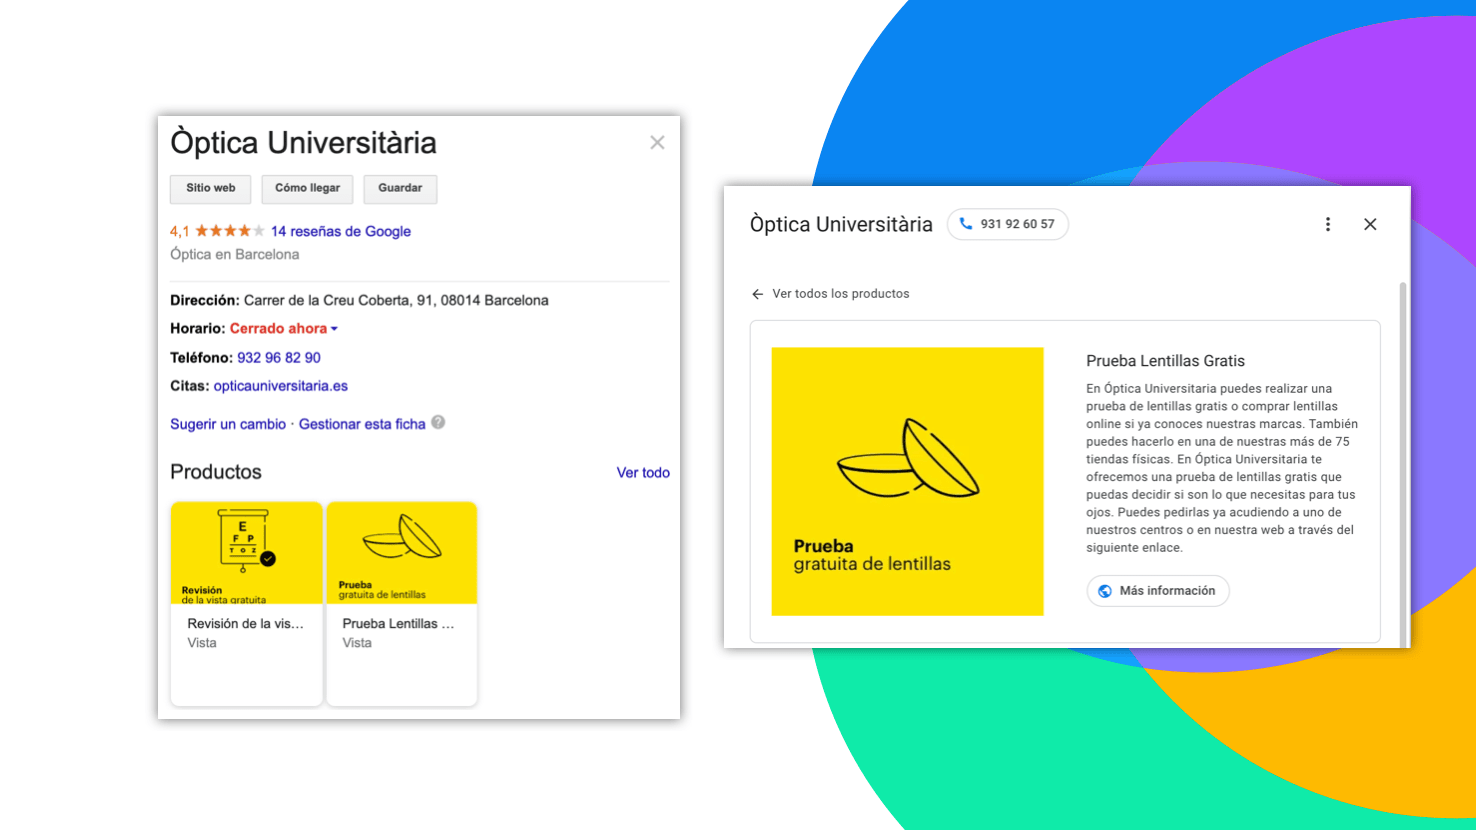Screen dimensions: 1476x830
Task: Click the address Carrer de la Creu Coberta text
Action: [x=396, y=300]
